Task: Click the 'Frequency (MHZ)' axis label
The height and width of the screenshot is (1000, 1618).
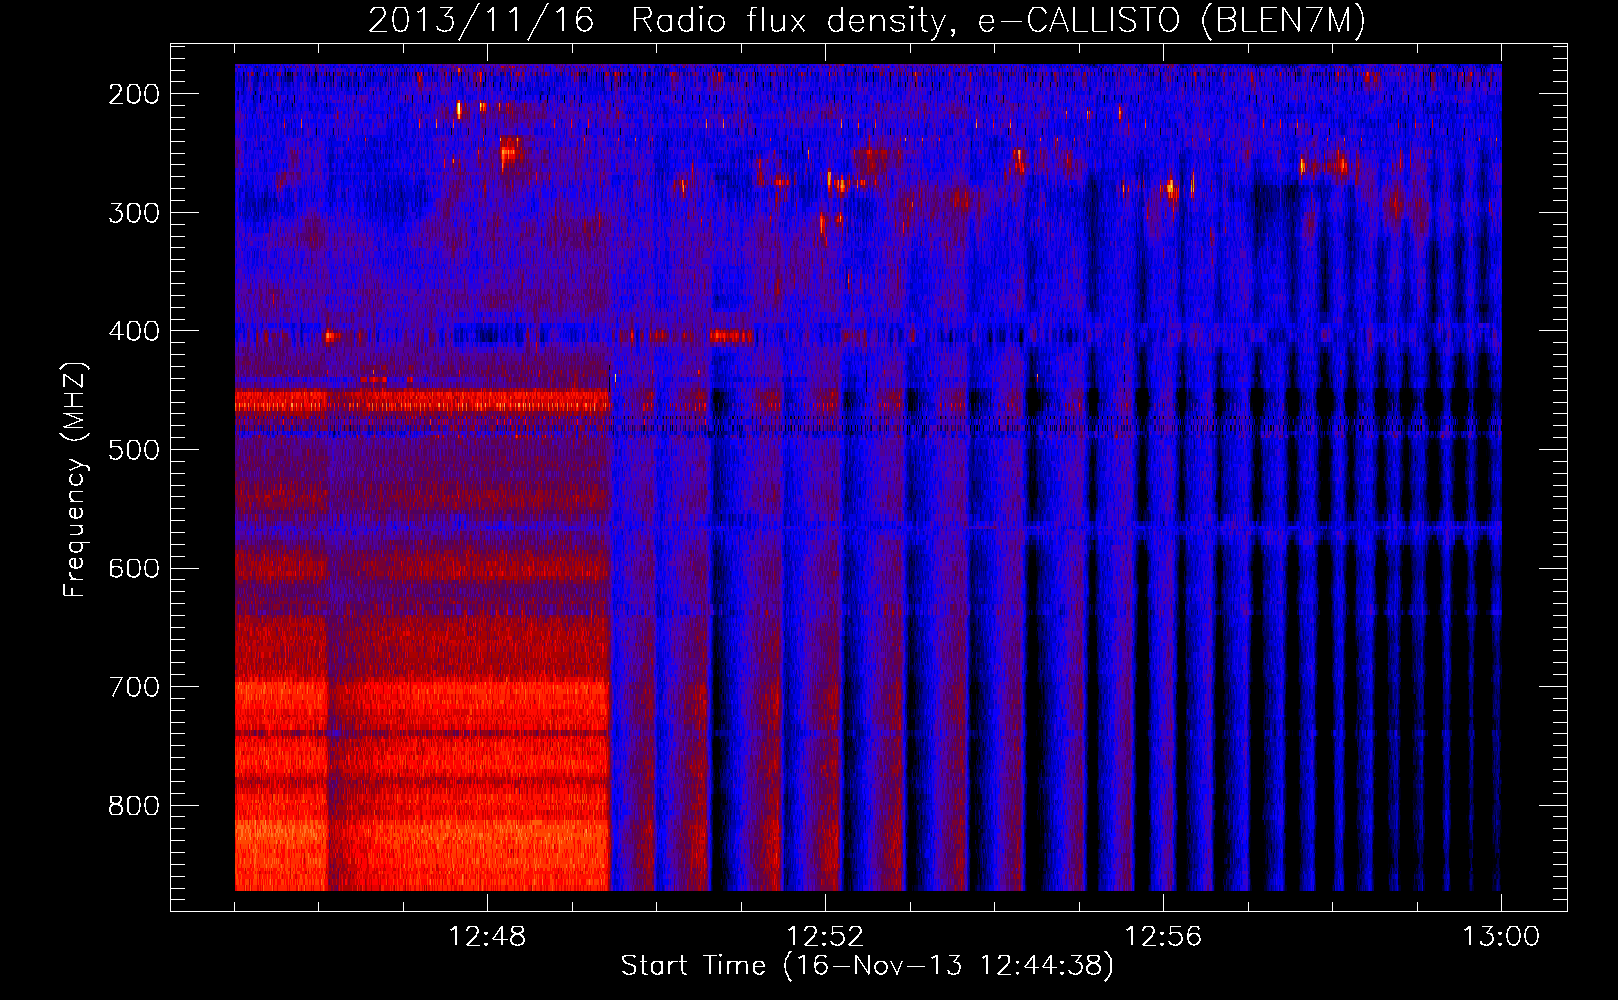Action: (x=75, y=479)
